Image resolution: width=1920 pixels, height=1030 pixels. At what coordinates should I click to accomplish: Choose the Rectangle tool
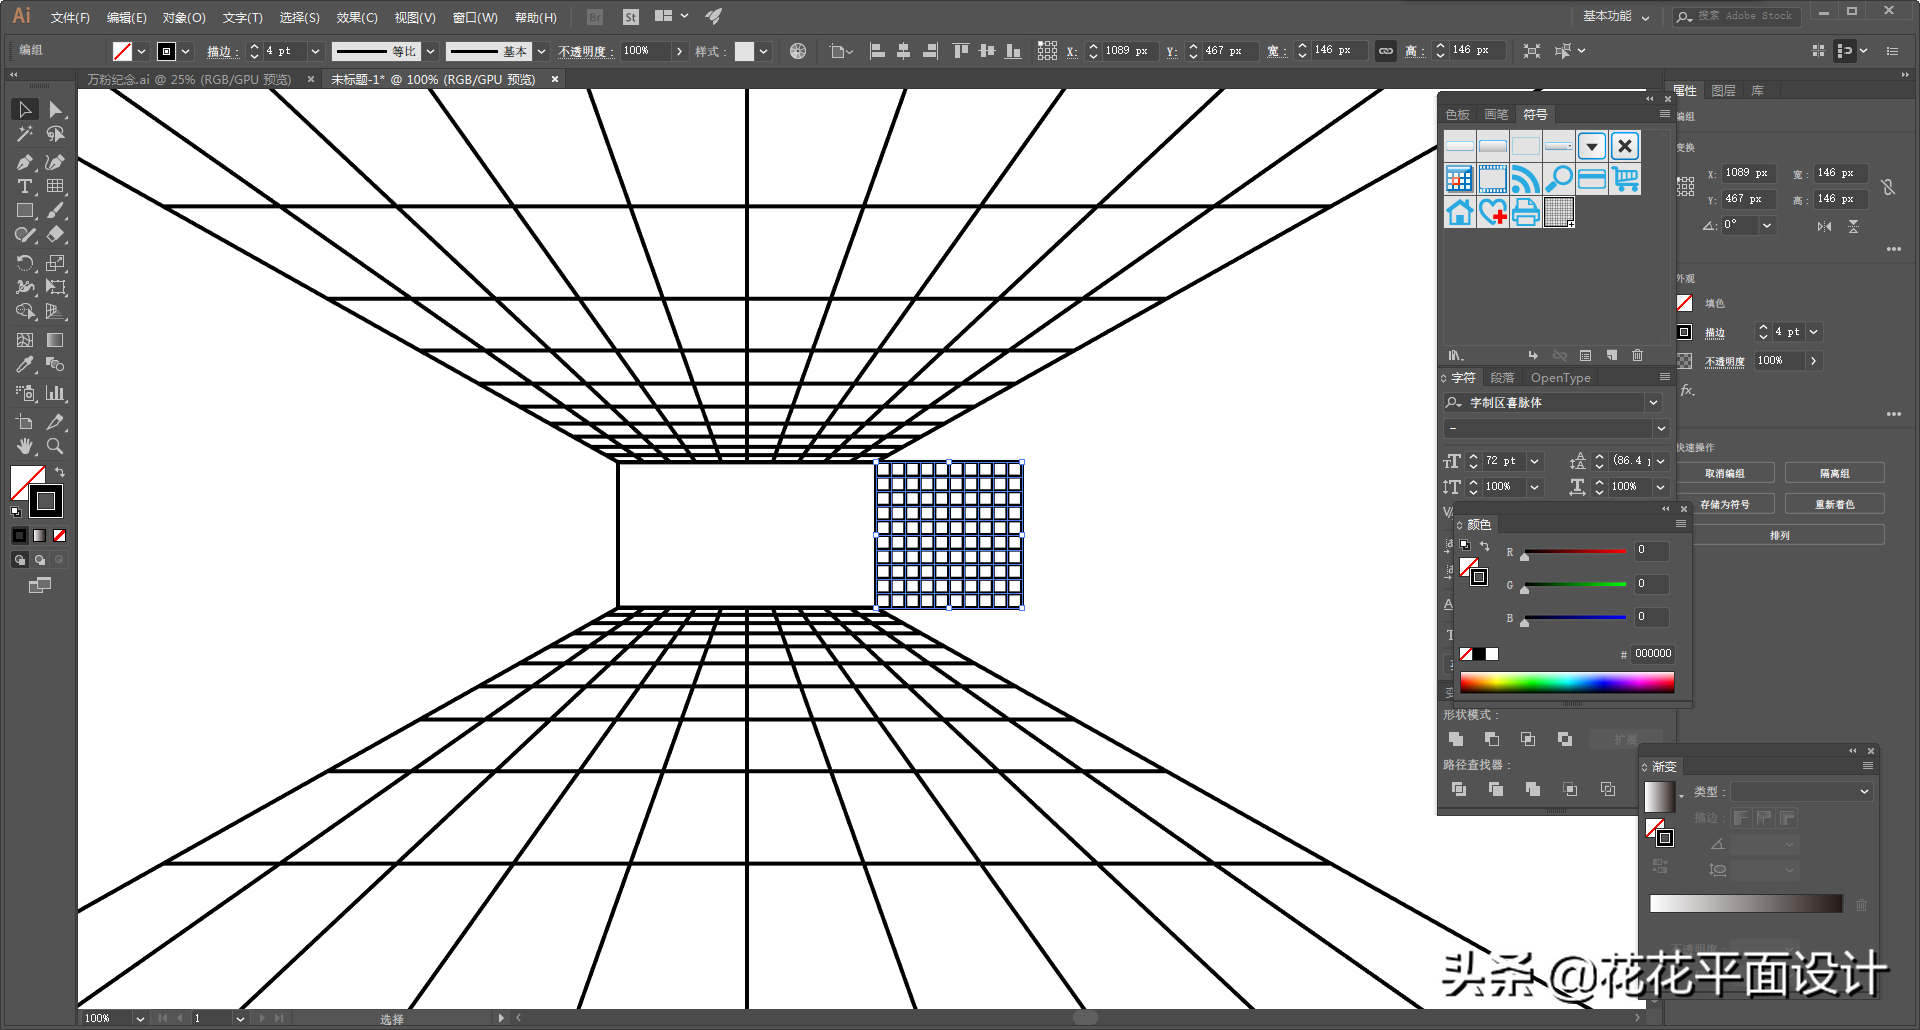click(x=25, y=211)
